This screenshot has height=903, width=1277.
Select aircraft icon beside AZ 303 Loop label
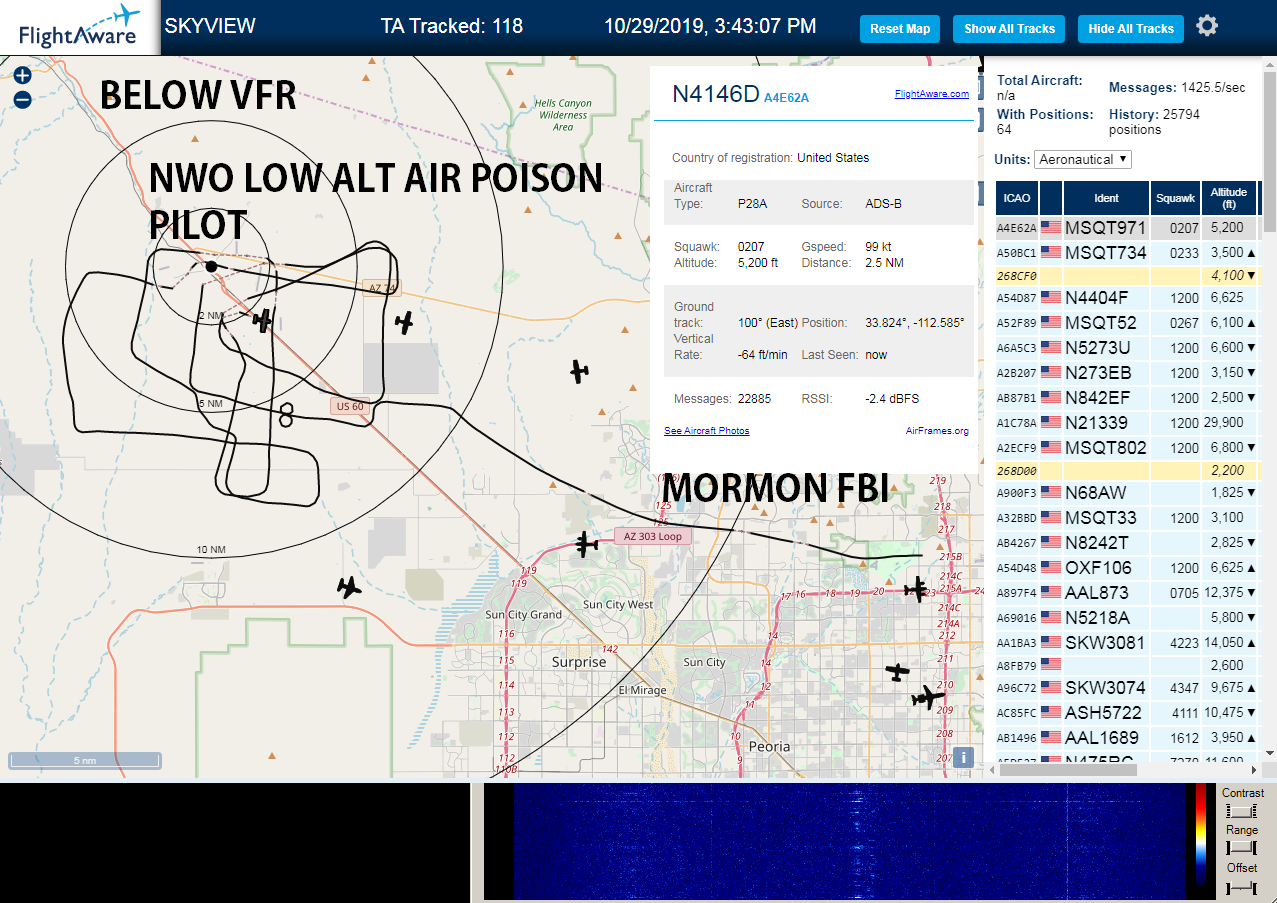pyautogui.click(x=586, y=545)
